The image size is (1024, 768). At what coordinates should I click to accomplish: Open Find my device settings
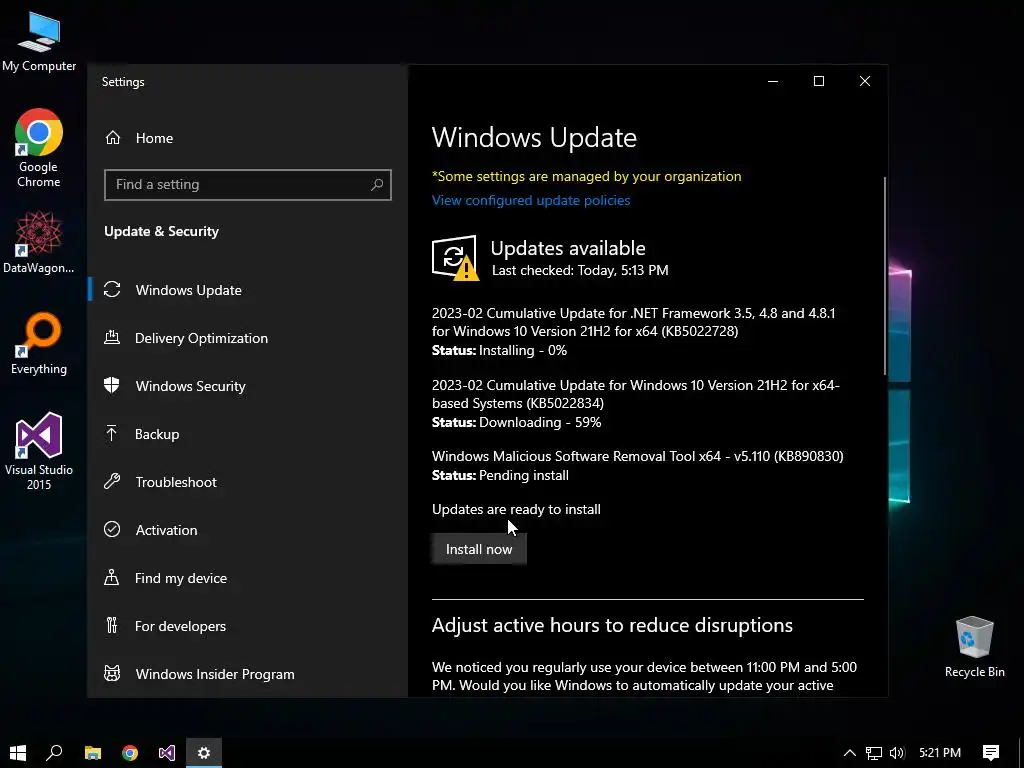pos(248,578)
